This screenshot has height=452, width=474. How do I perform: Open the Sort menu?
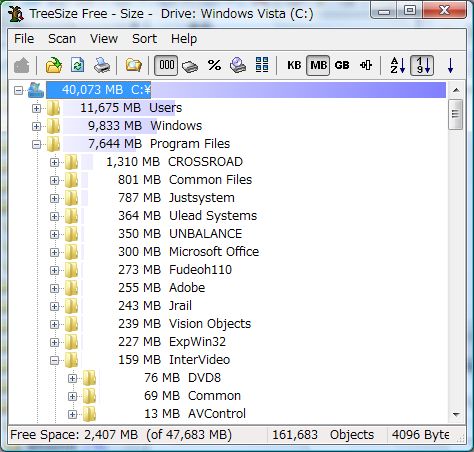click(144, 39)
